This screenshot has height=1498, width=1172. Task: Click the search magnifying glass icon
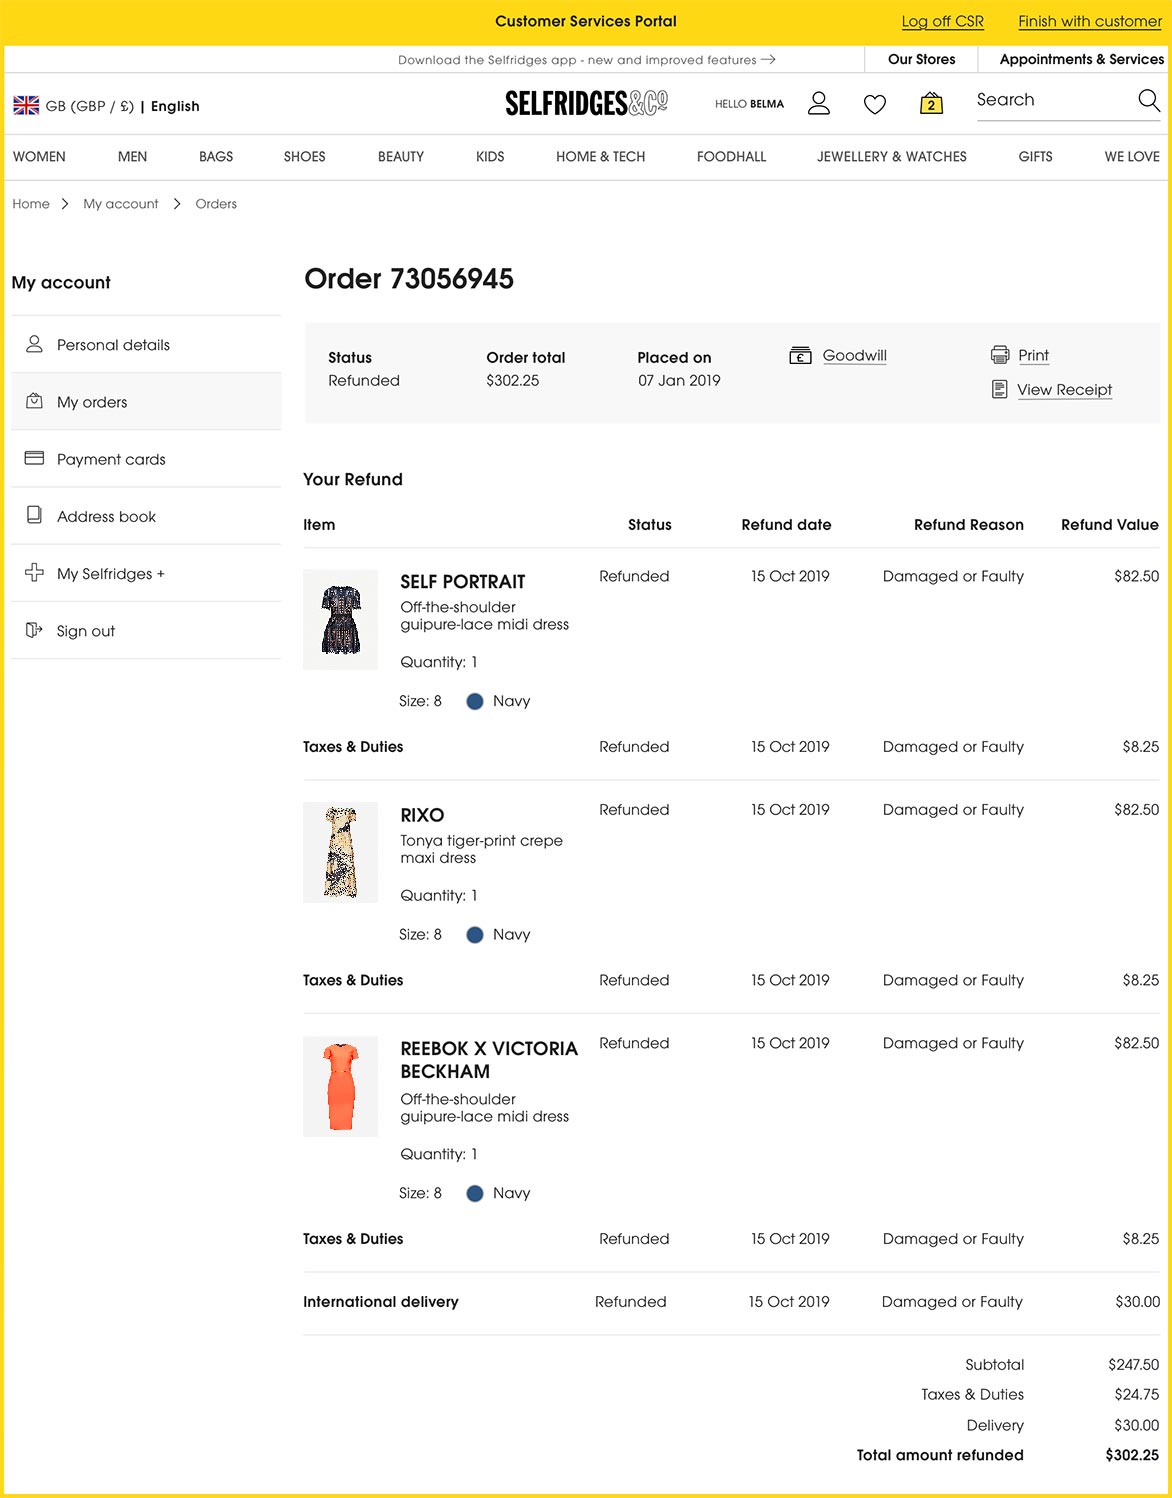coord(1148,100)
